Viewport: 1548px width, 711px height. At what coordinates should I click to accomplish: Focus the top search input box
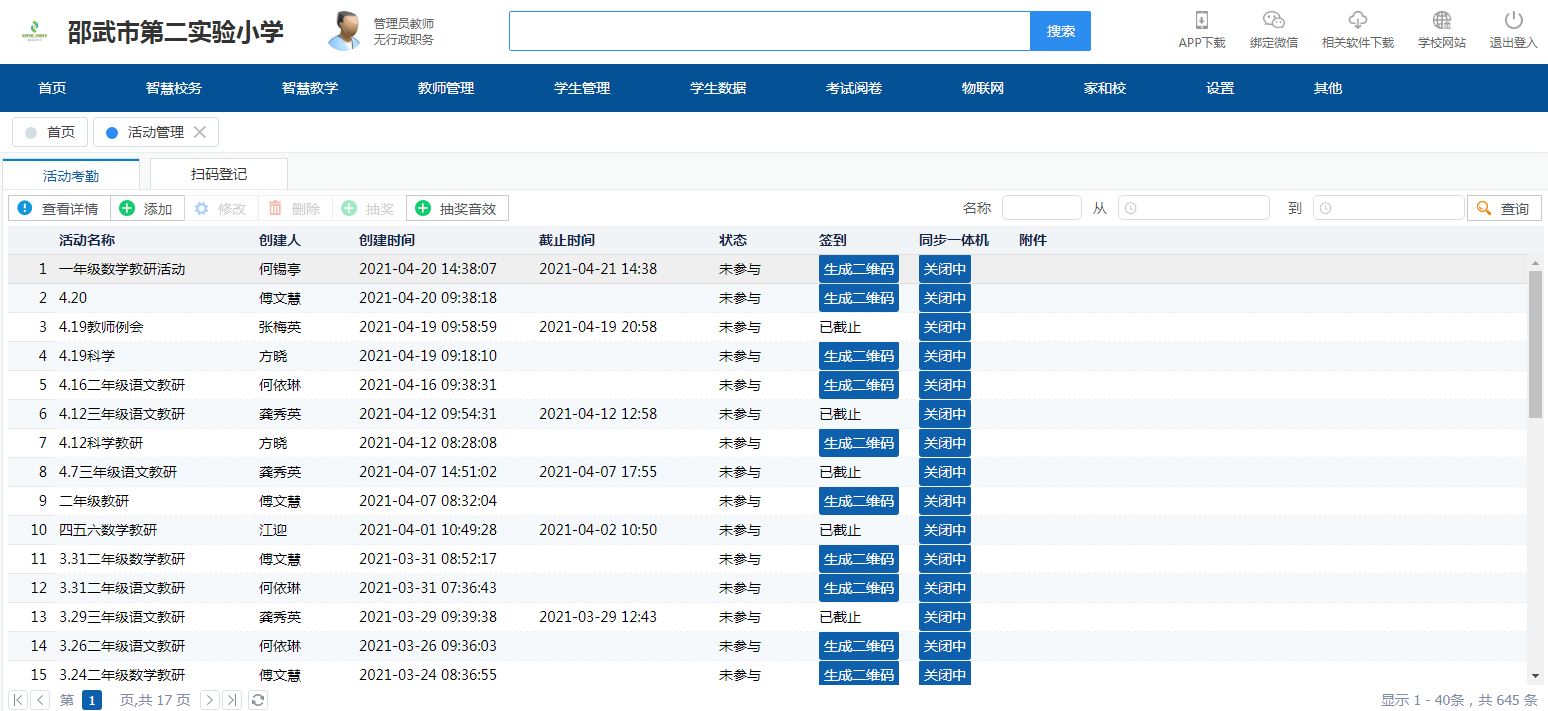[770, 31]
